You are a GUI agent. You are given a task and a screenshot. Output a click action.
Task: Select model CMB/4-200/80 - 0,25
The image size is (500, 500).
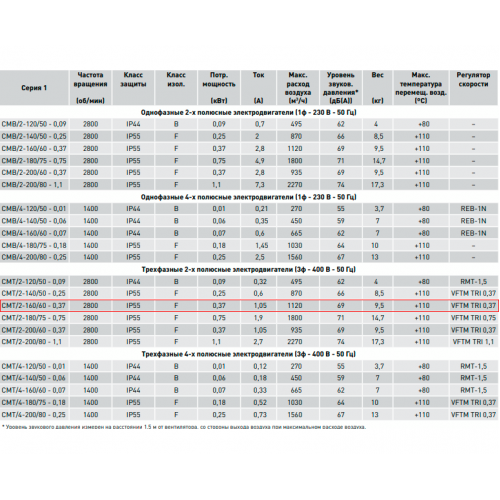[x=34, y=257]
